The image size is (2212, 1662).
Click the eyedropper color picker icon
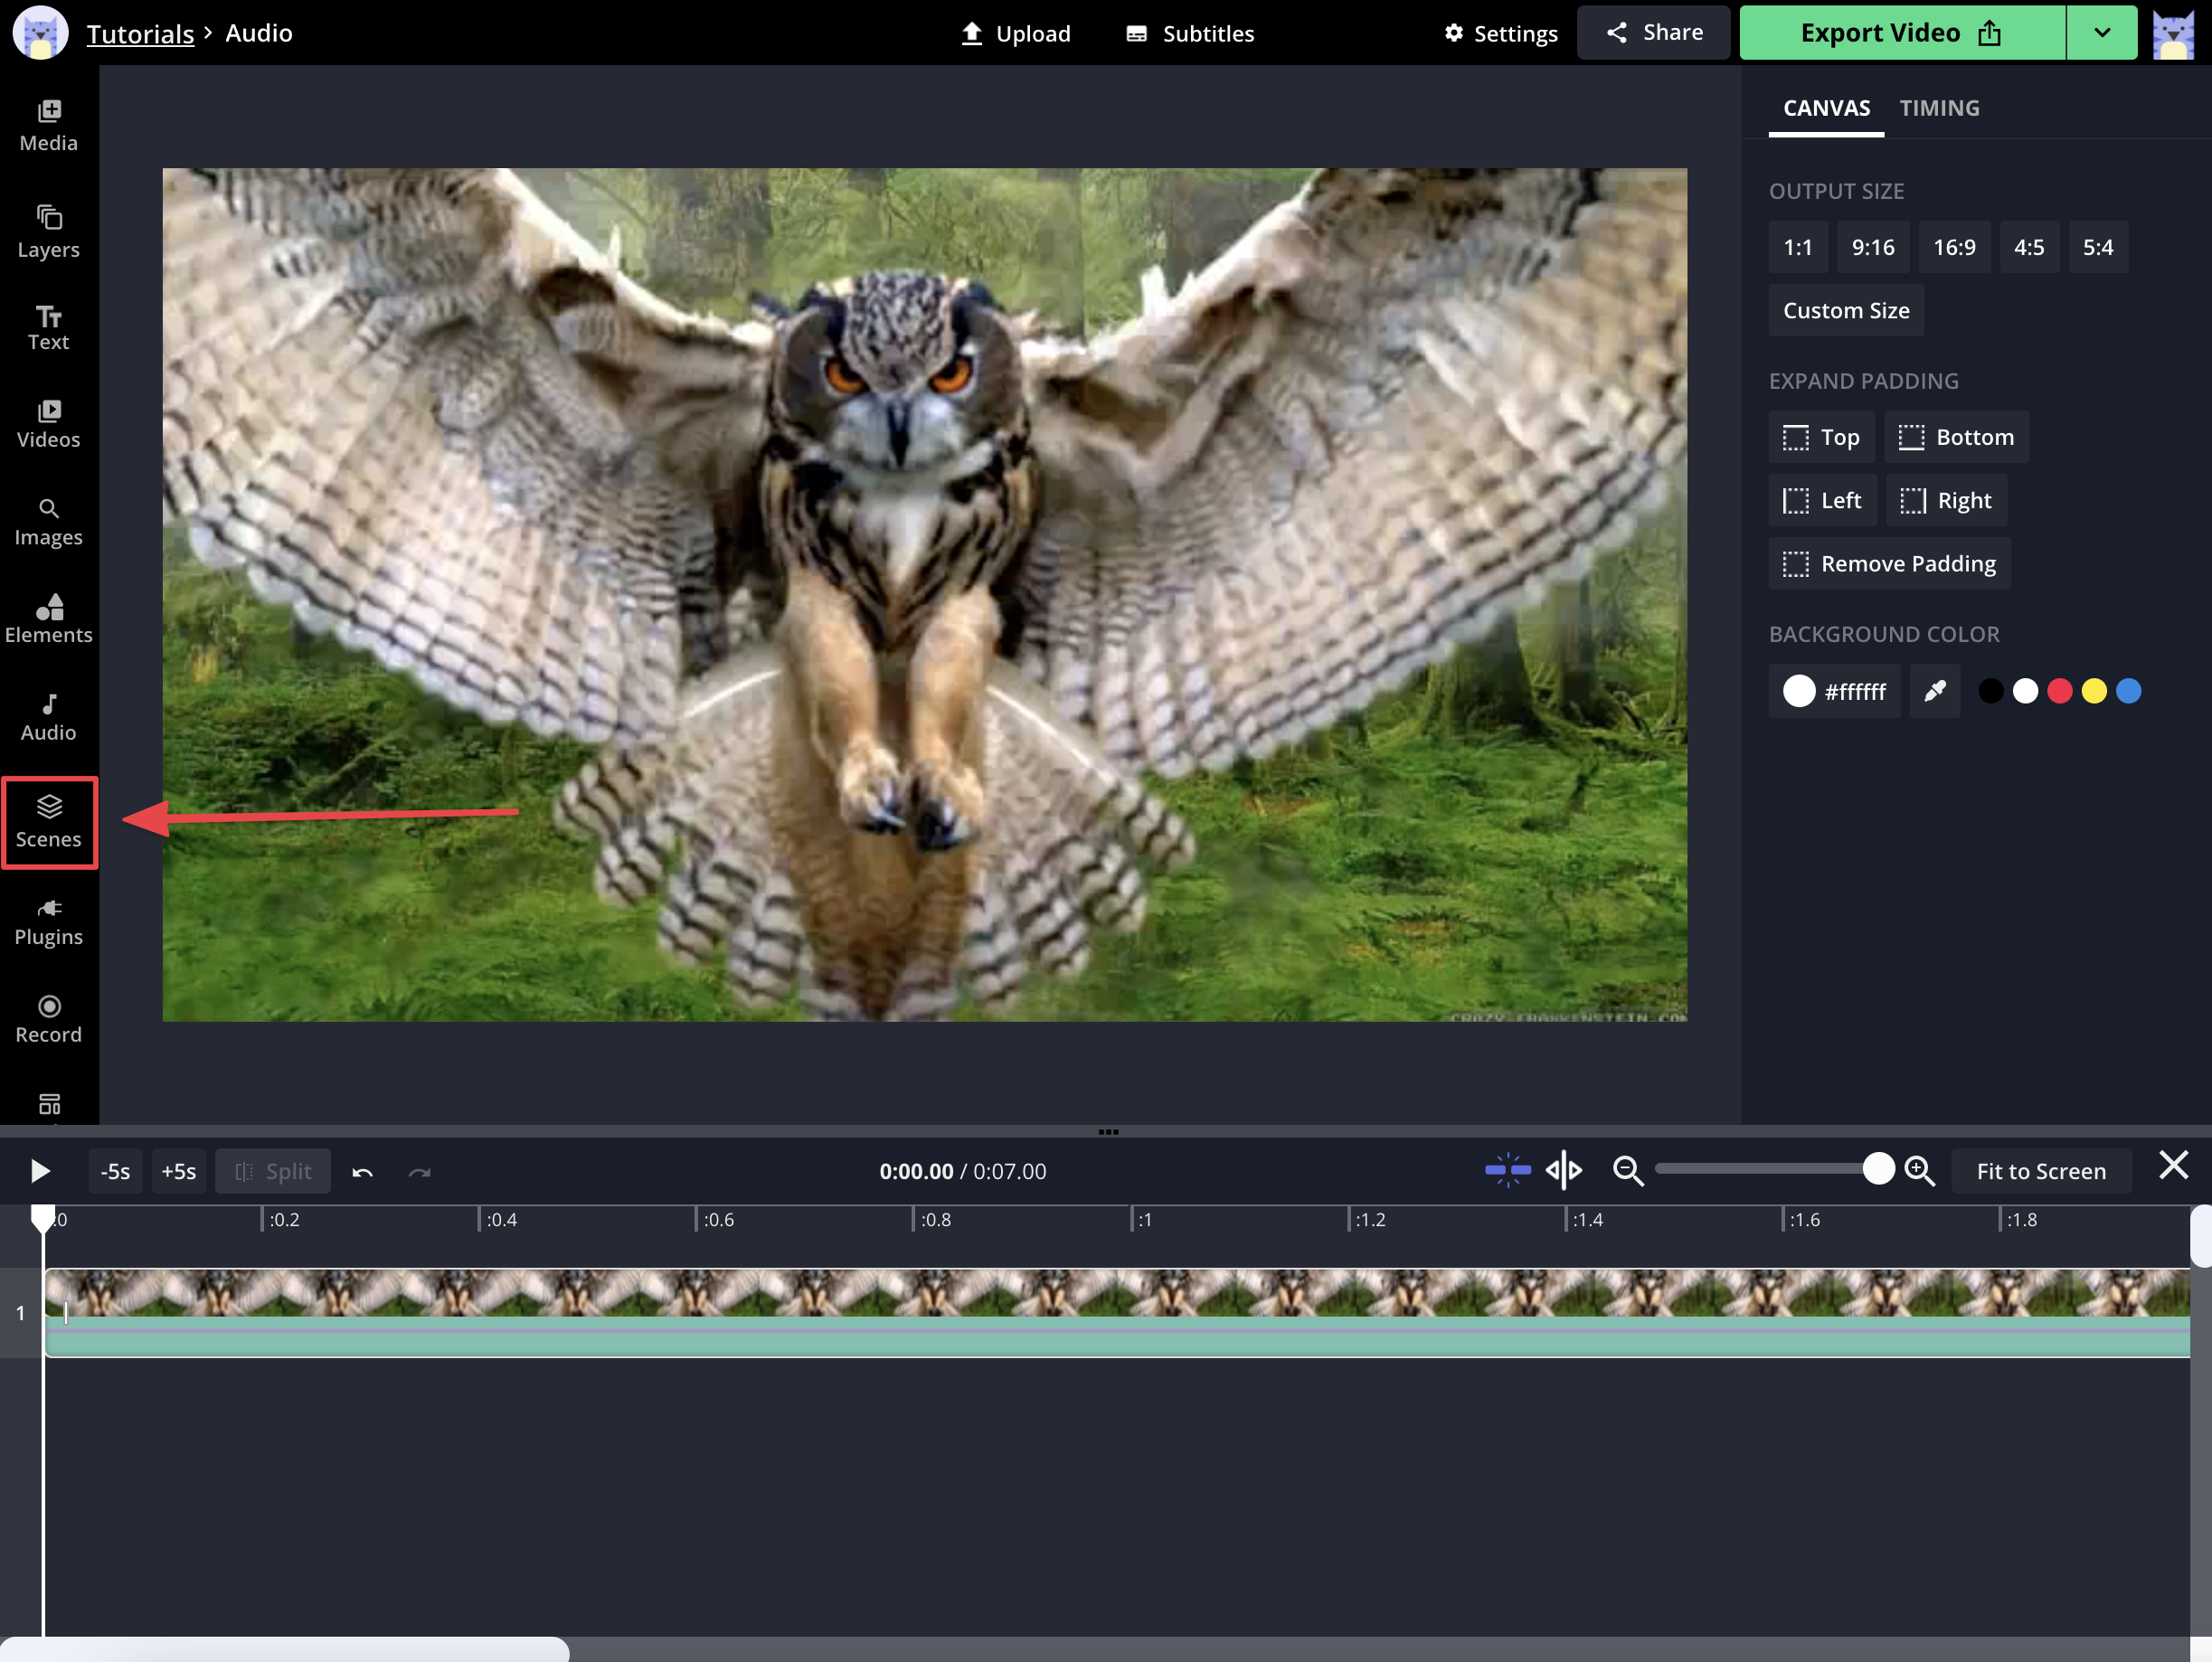tap(1934, 691)
